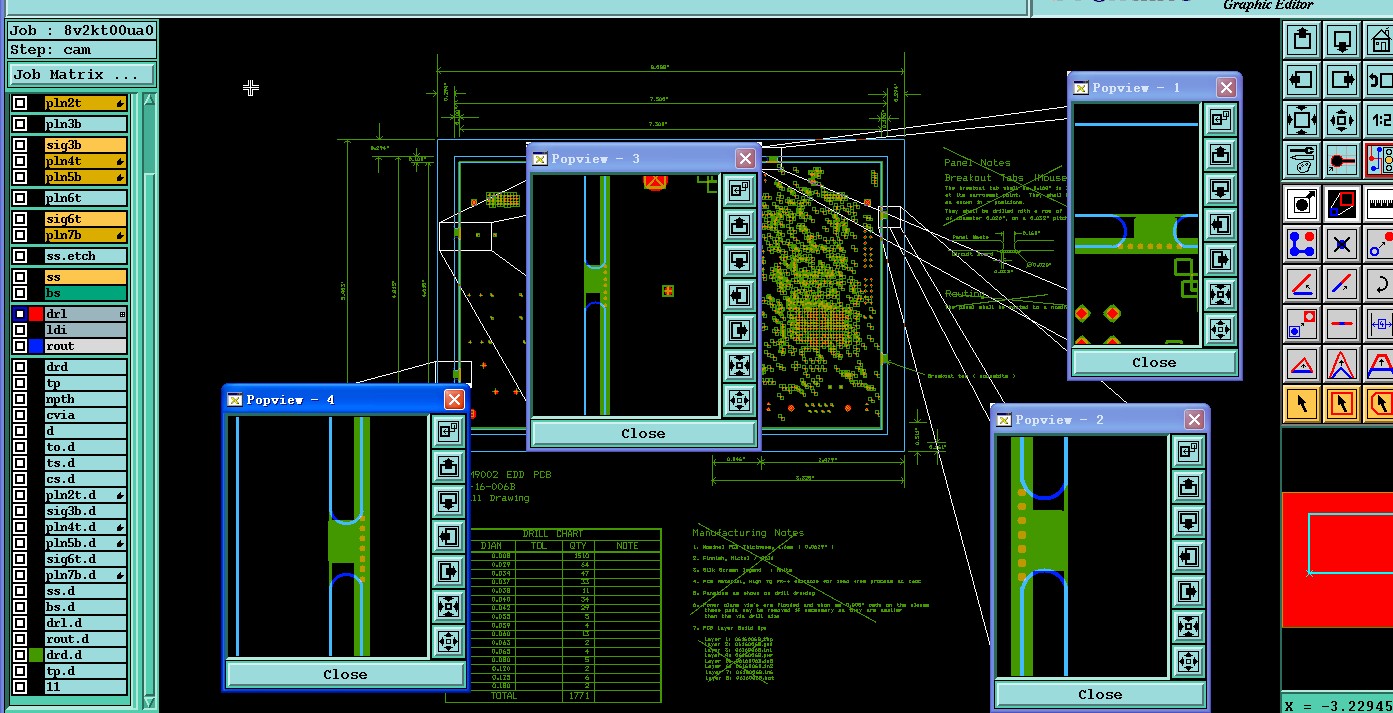This screenshot has width=1393, height=713.
Task: Click the zoom out expand-arrows icon in main toolbar
Action: point(1301,120)
